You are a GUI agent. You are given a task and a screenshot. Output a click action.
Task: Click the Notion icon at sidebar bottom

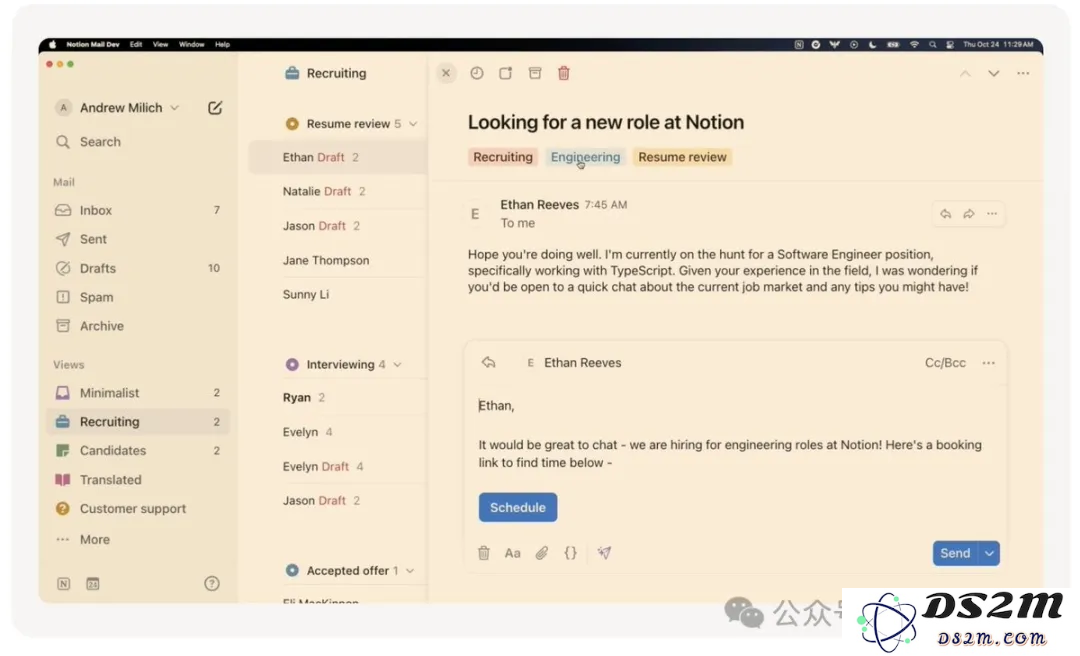pos(63,584)
